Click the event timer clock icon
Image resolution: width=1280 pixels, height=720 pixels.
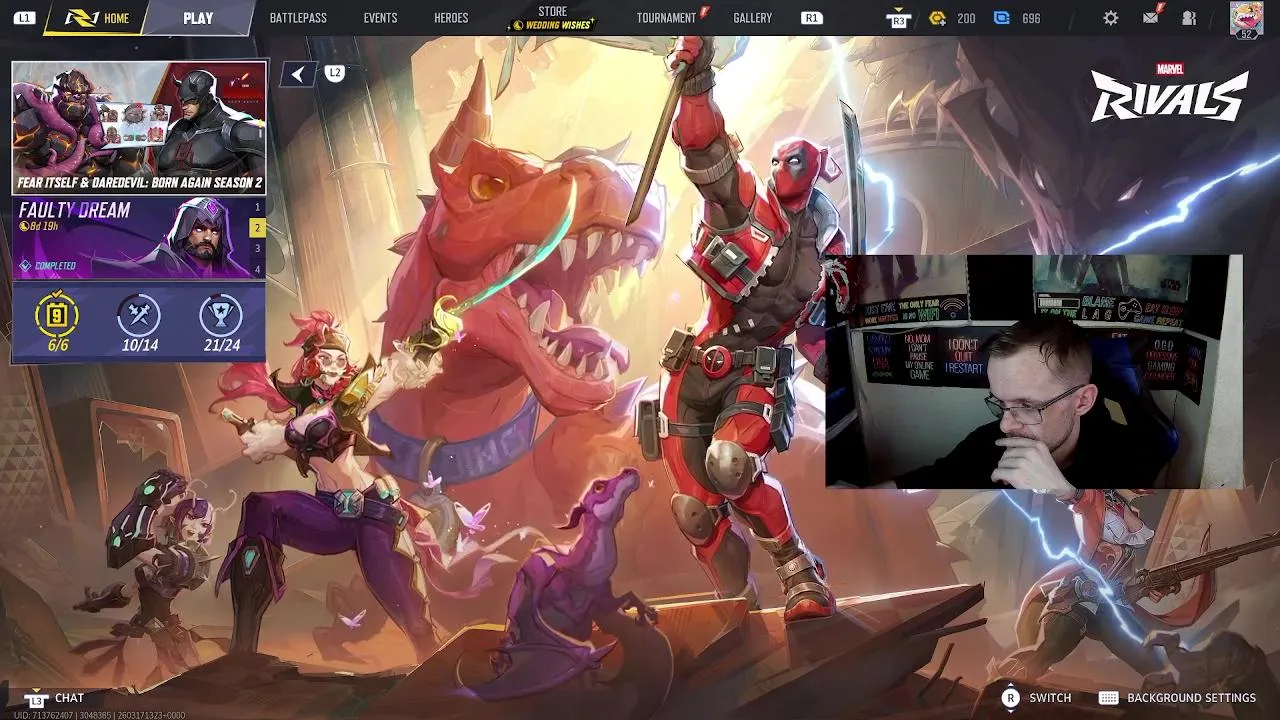[24, 227]
